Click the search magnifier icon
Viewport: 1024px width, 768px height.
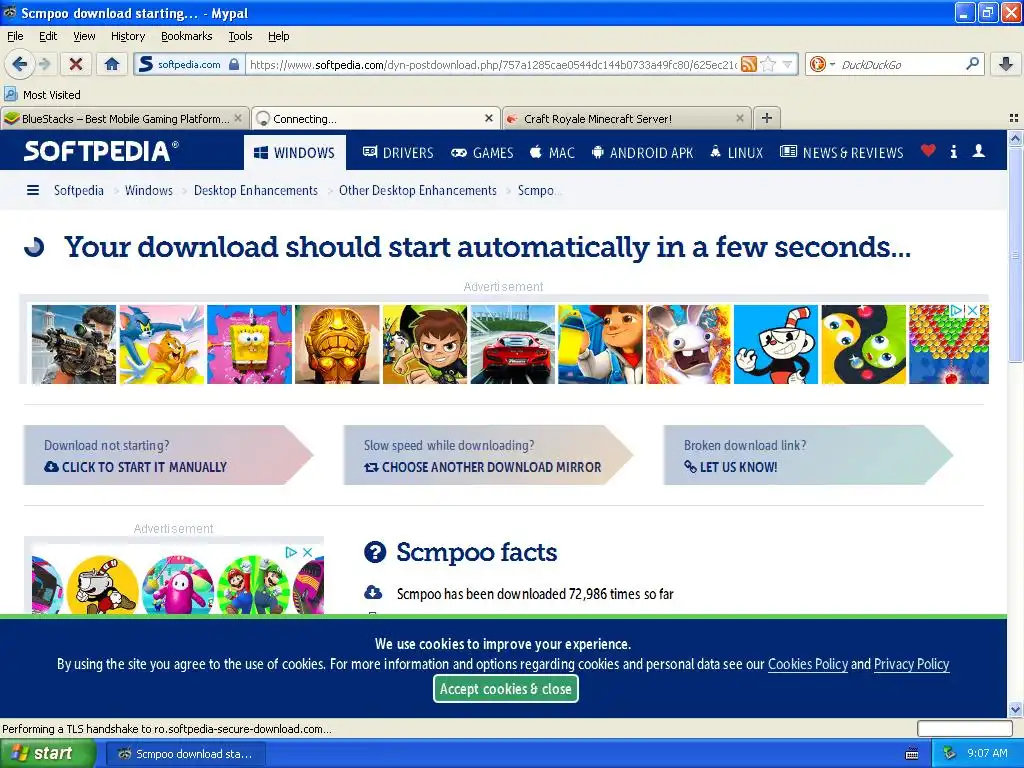tap(972, 64)
